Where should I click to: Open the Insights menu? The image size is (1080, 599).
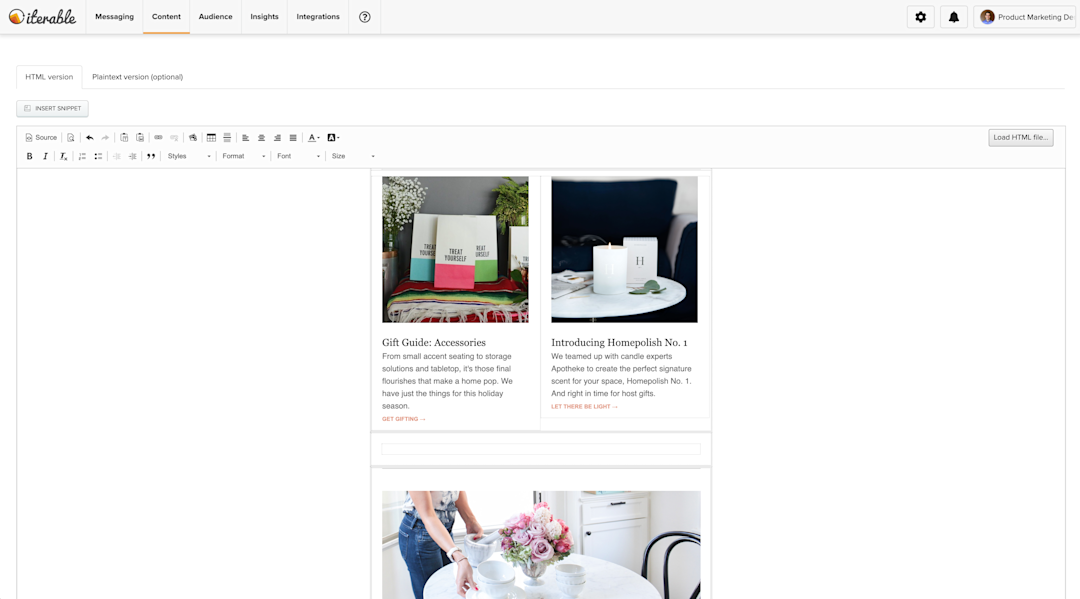264,17
